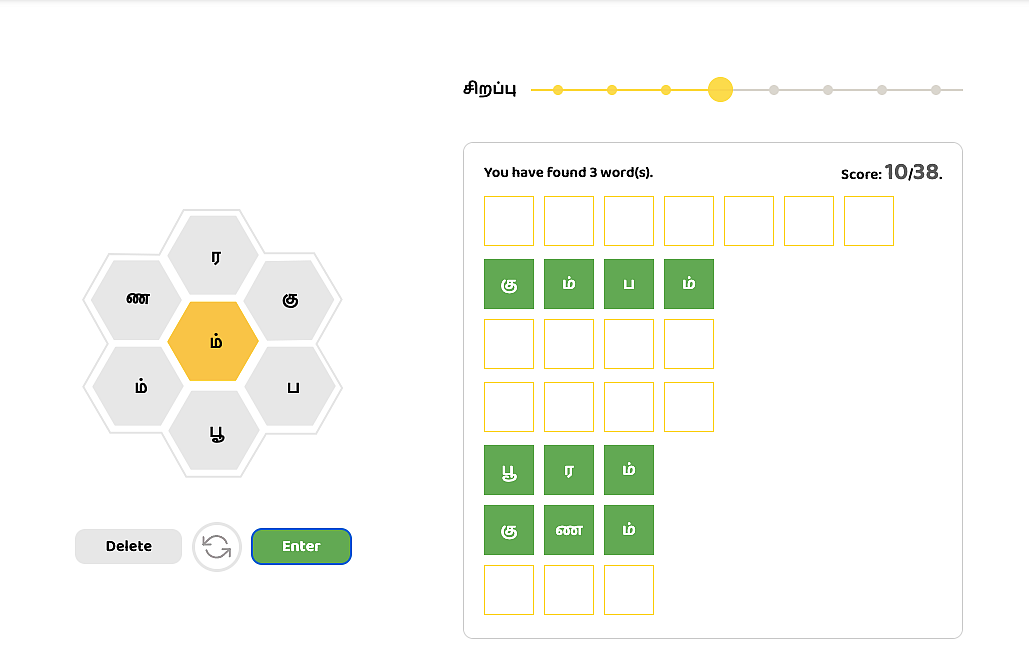The image size is (1029, 659).
Task: Click the சிறப்பு rank label
Action: click(490, 89)
